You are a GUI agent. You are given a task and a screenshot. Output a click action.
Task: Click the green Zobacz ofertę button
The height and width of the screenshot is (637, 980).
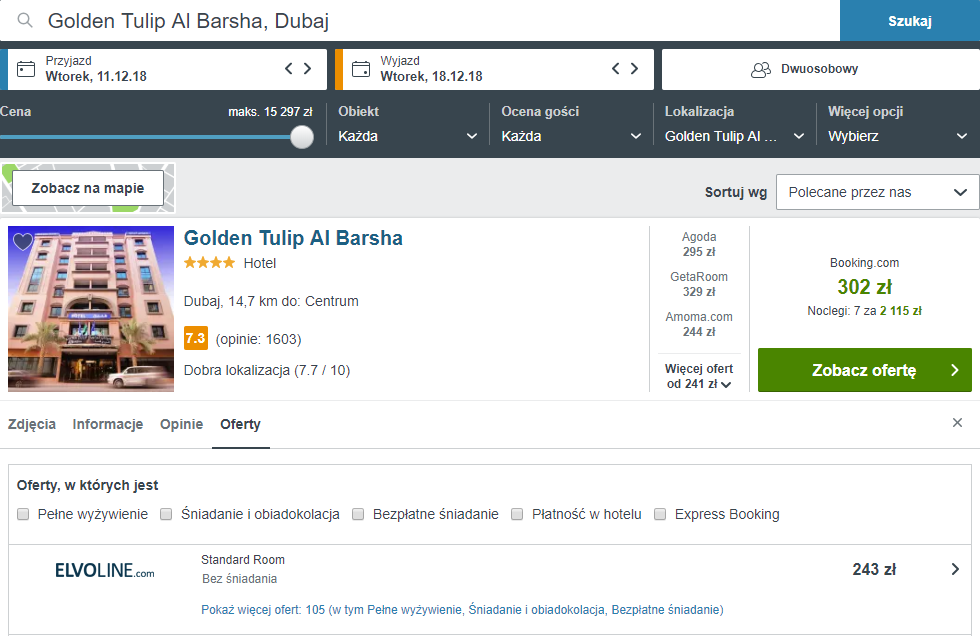[864, 370]
